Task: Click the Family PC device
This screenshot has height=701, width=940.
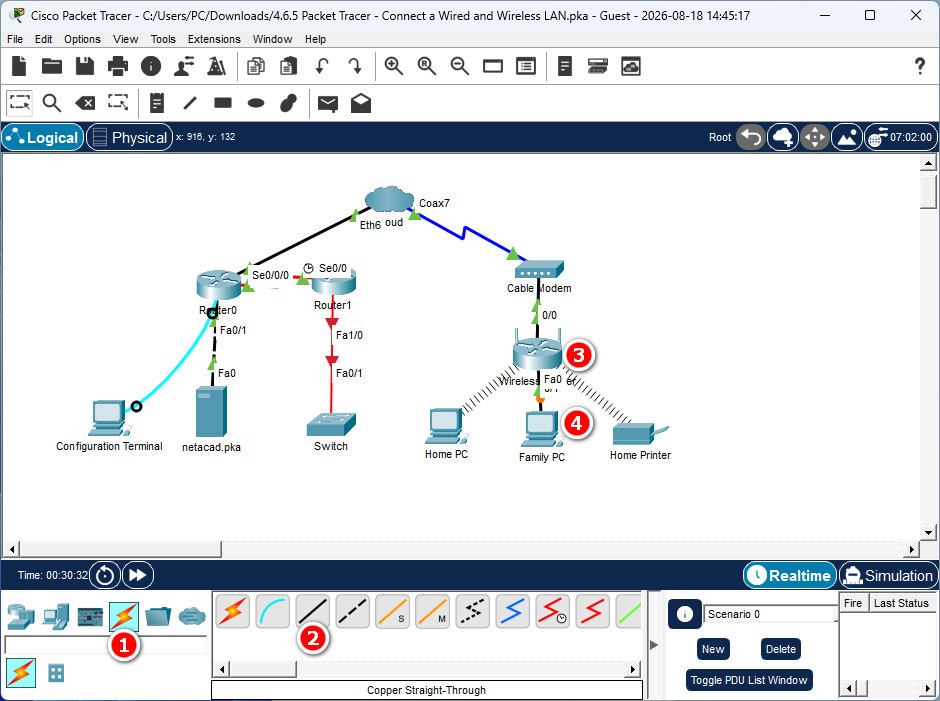Action: (x=541, y=429)
